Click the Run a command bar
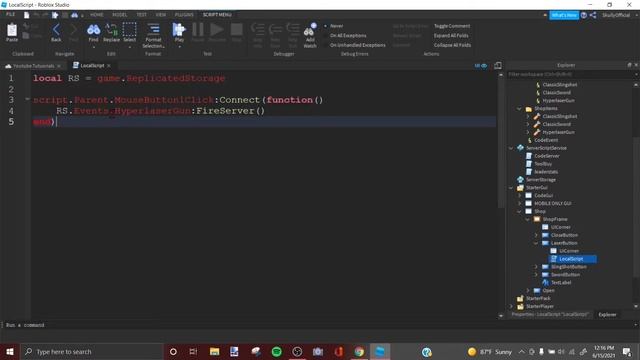 (318, 325)
